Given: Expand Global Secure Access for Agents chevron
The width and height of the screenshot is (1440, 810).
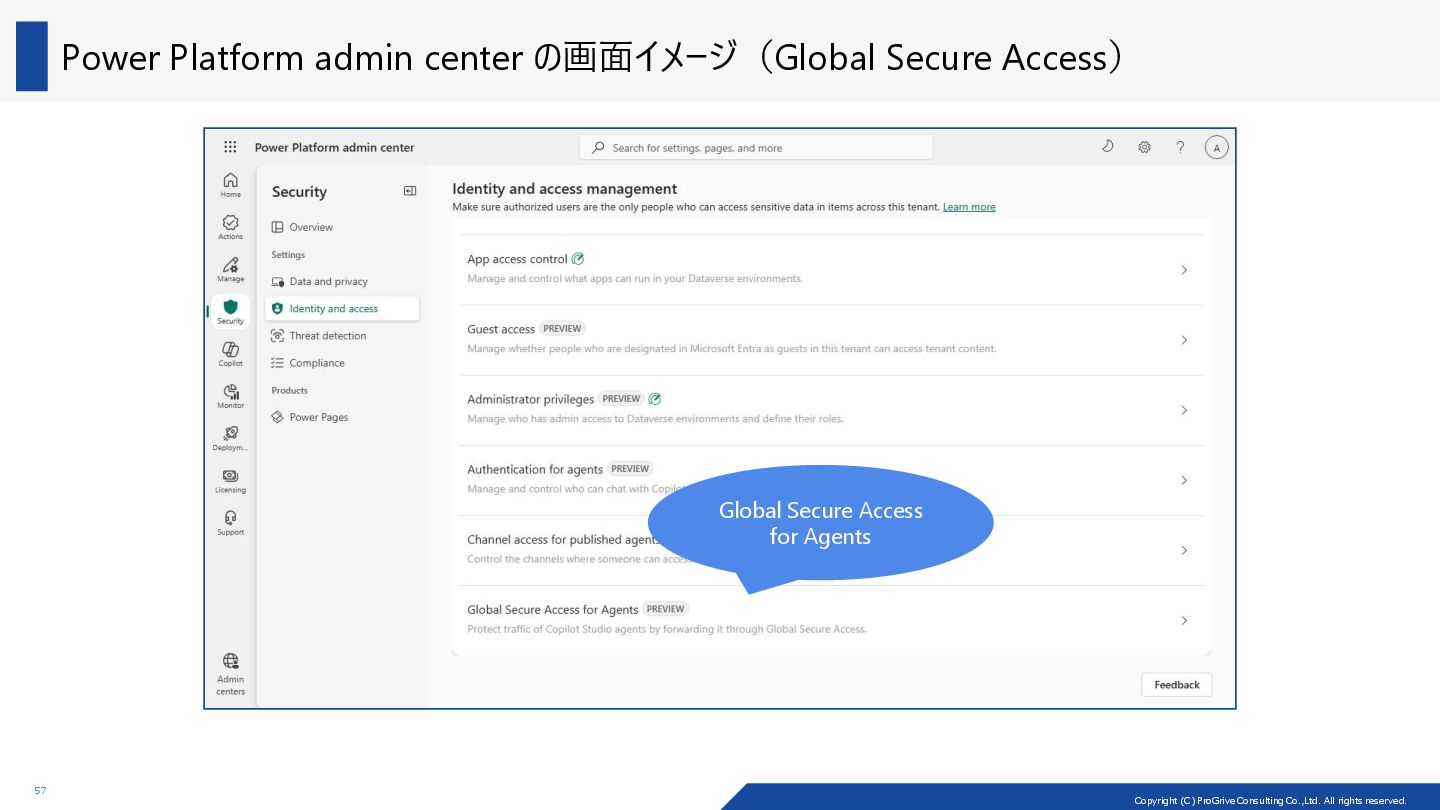Looking at the screenshot, I should click(1184, 621).
